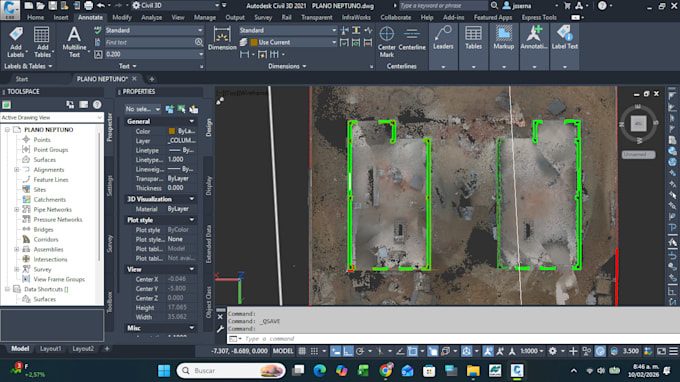The height and width of the screenshot is (382, 680).
Task: Toggle object snap in status bar
Action: point(412,351)
